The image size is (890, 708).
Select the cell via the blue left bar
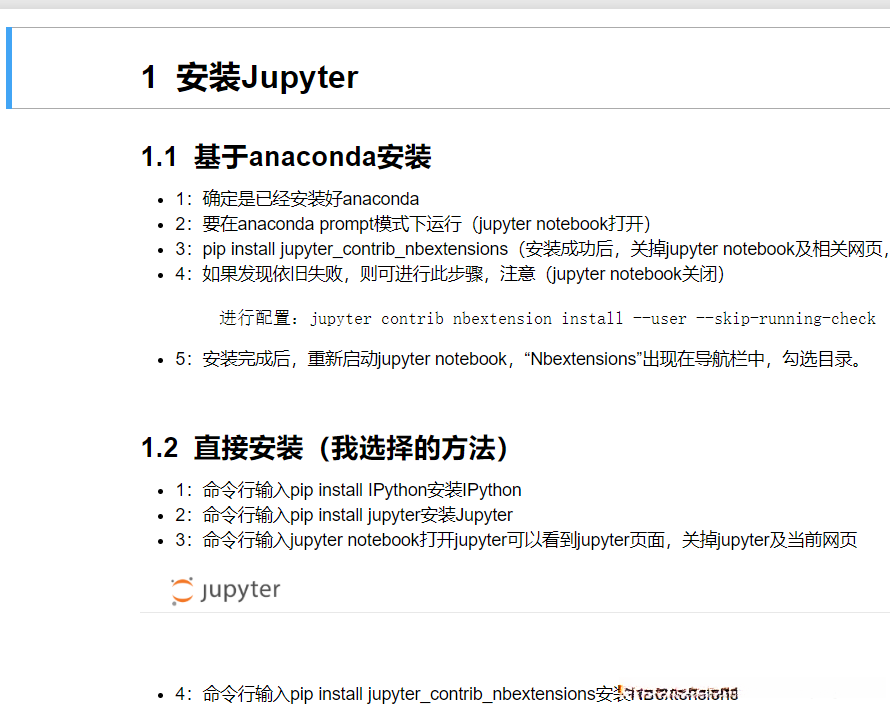9,68
